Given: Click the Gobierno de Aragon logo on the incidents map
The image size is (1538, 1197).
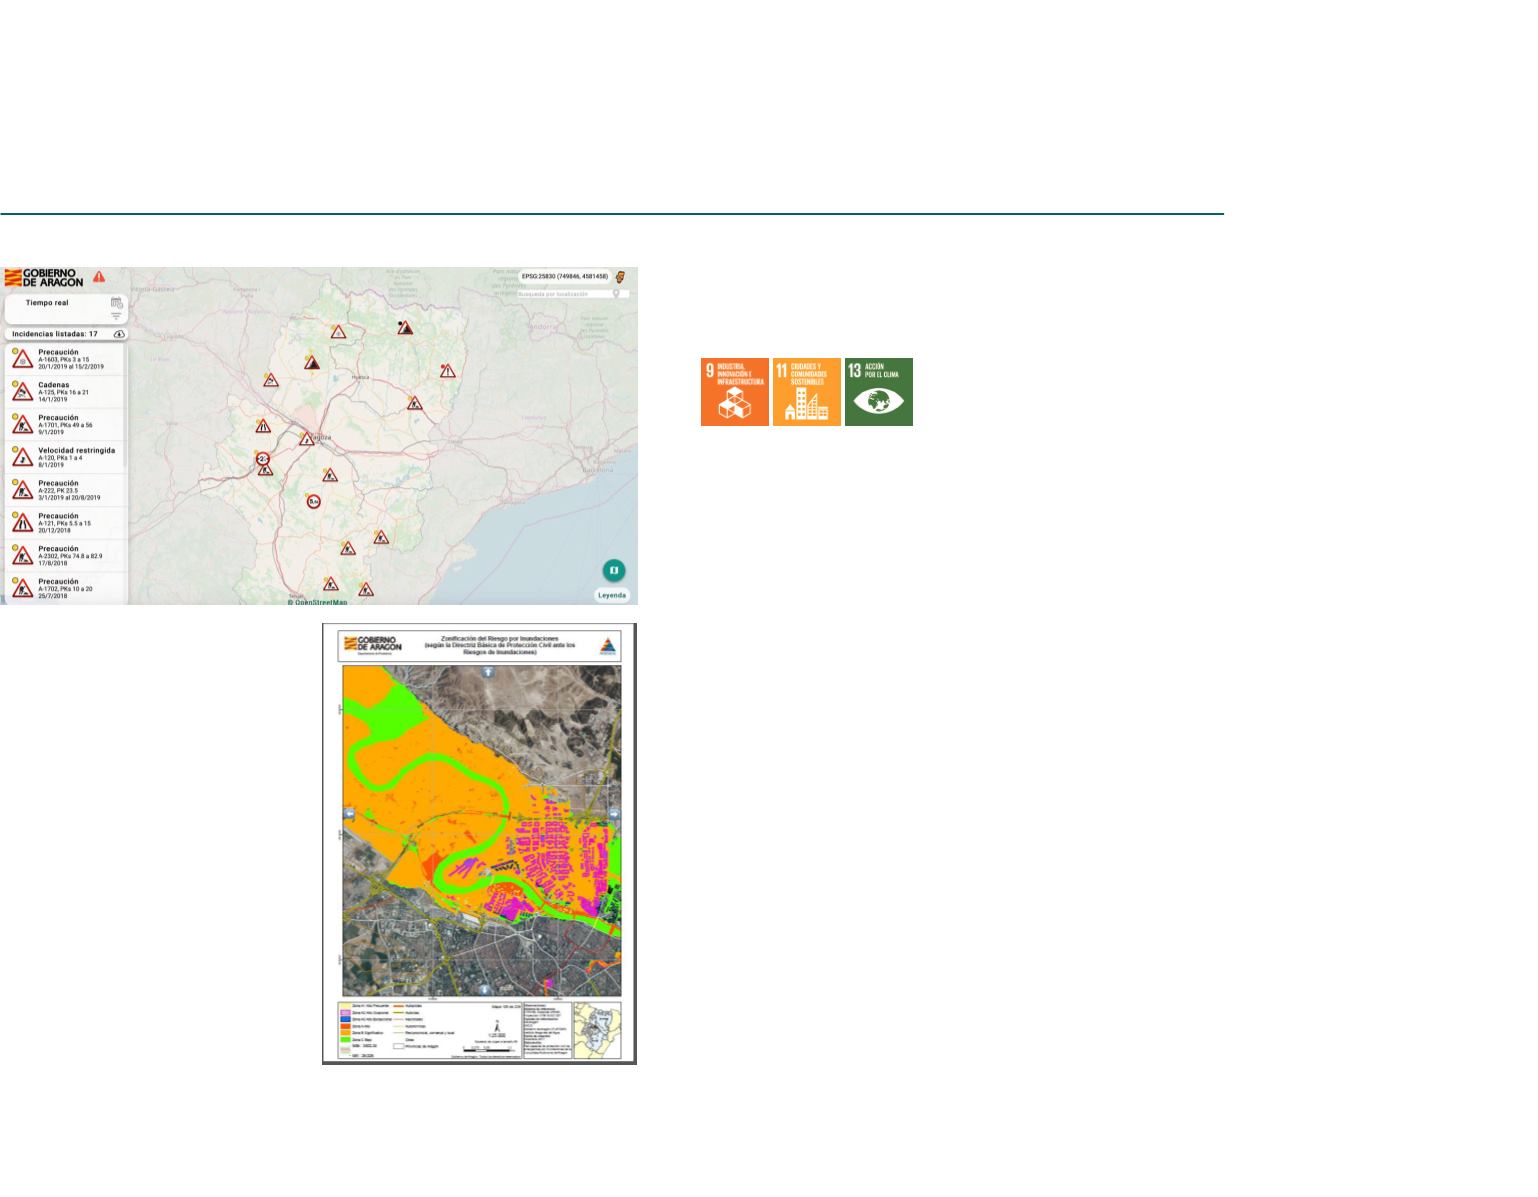Looking at the screenshot, I should point(44,277).
